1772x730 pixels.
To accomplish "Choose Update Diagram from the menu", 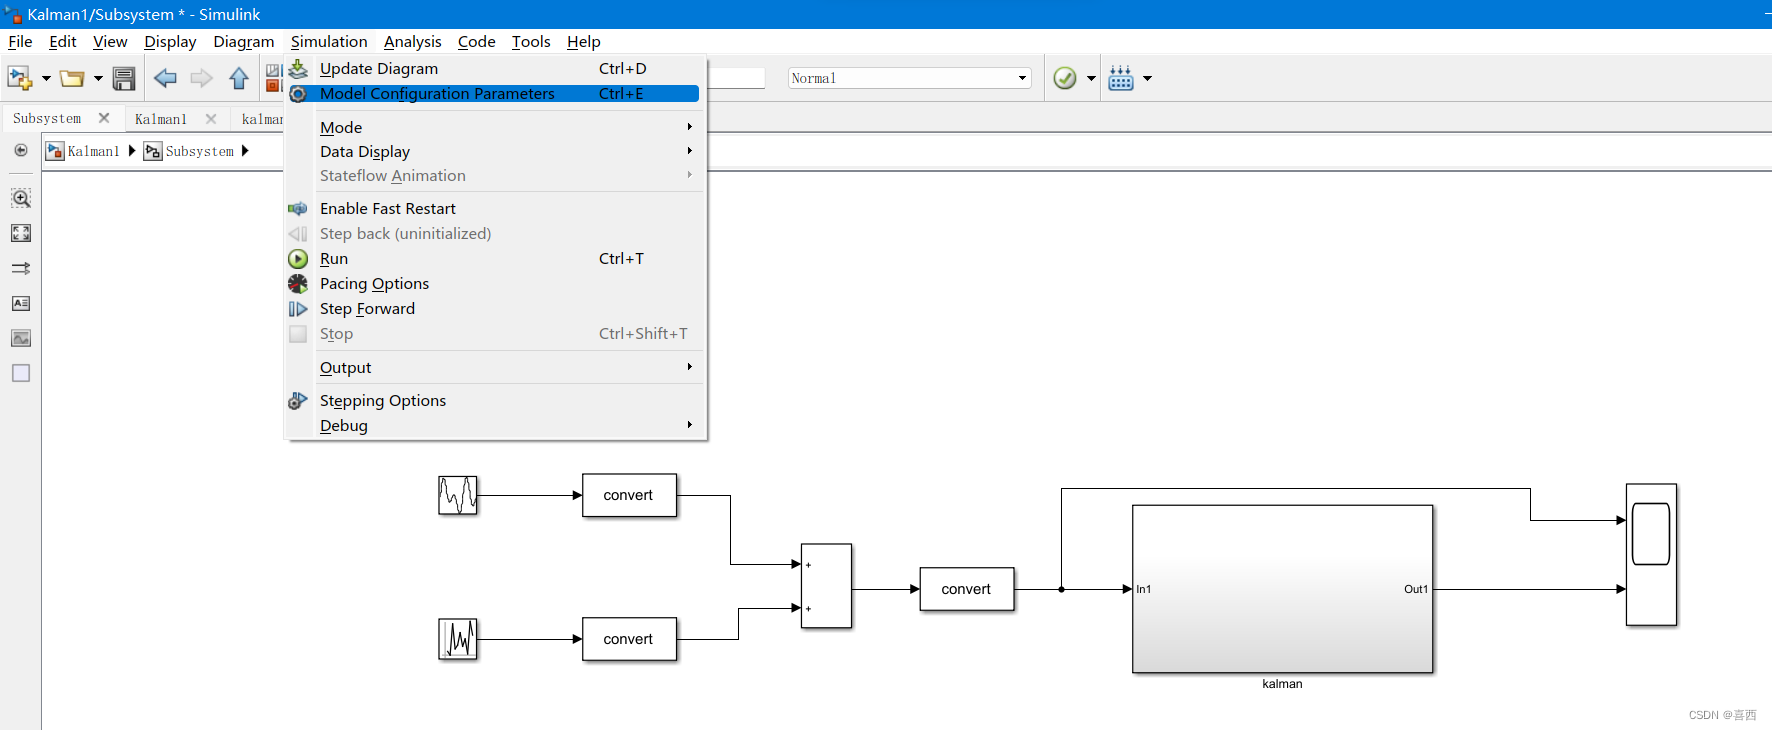I will pyautogui.click(x=495, y=68).
